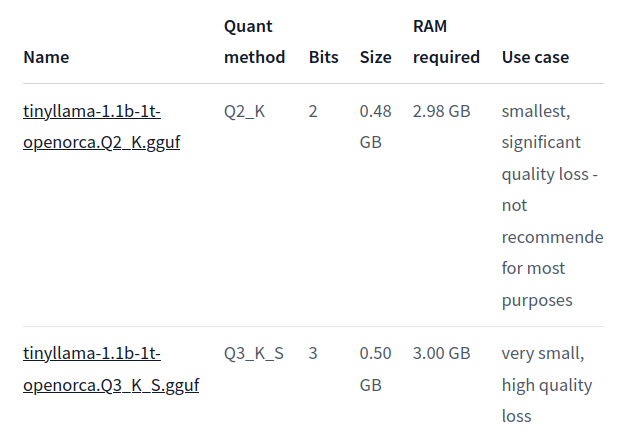The width and height of the screenshot is (624, 439).
Task: Select the 0.50 GB size cell
Action: [375, 369]
